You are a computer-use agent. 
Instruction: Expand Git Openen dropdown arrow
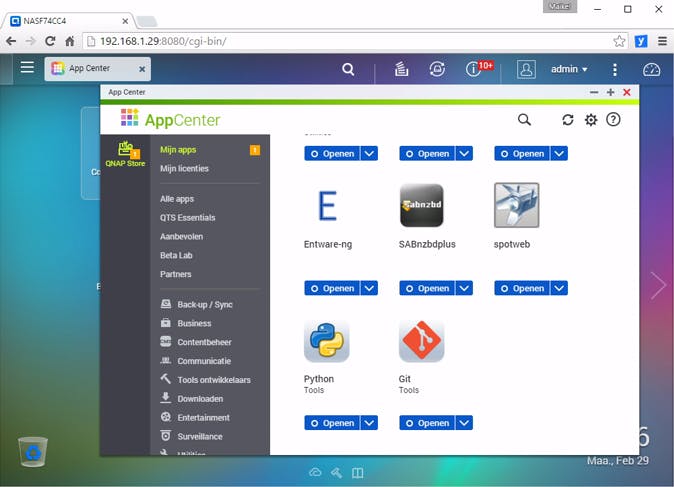point(464,423)
